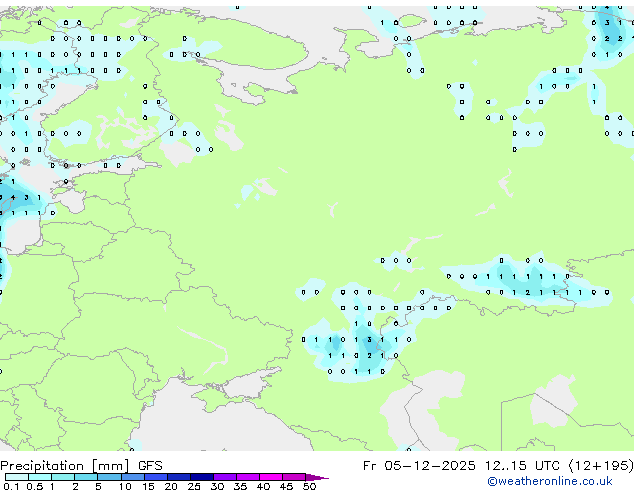Click the '50' legend scale label
Viewport: 634px width, 490px height.
[x=309, y=486]
